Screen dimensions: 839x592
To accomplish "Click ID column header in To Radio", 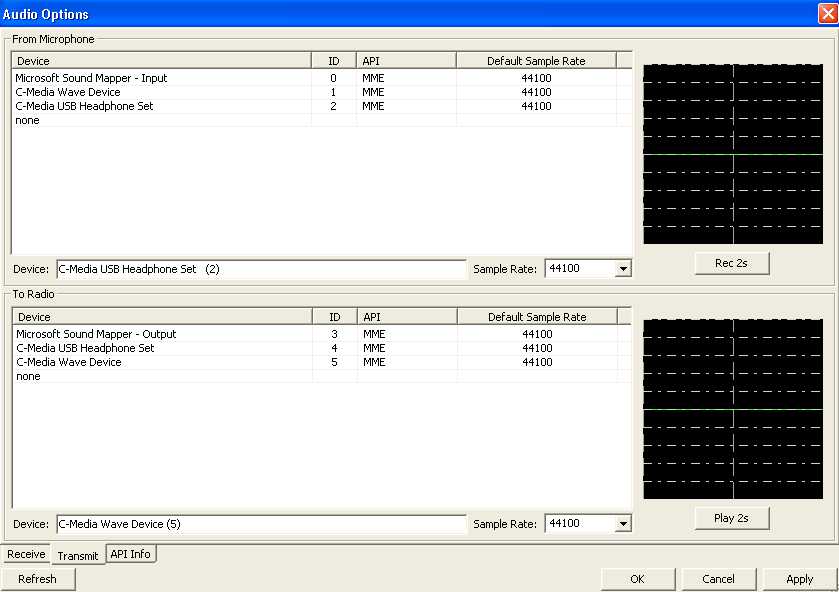I will 335,317.
